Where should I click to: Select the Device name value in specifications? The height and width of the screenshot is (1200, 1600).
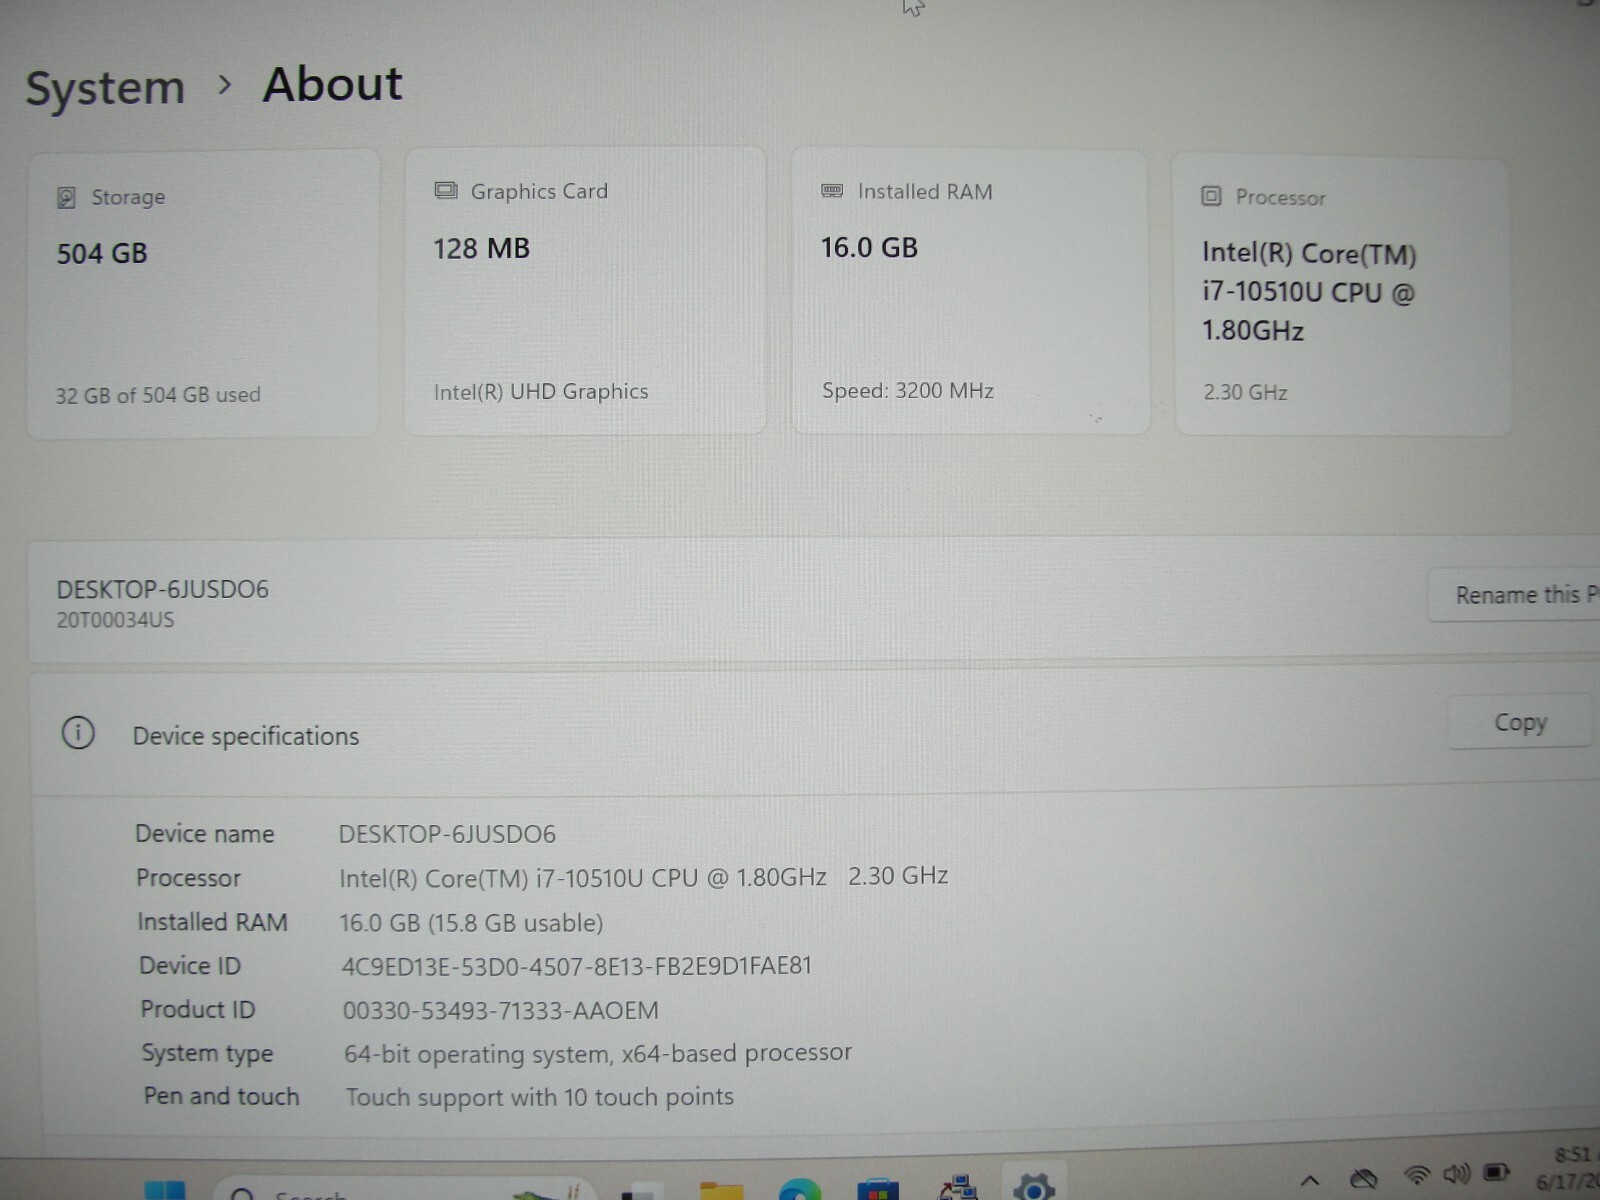pos(447,834)
